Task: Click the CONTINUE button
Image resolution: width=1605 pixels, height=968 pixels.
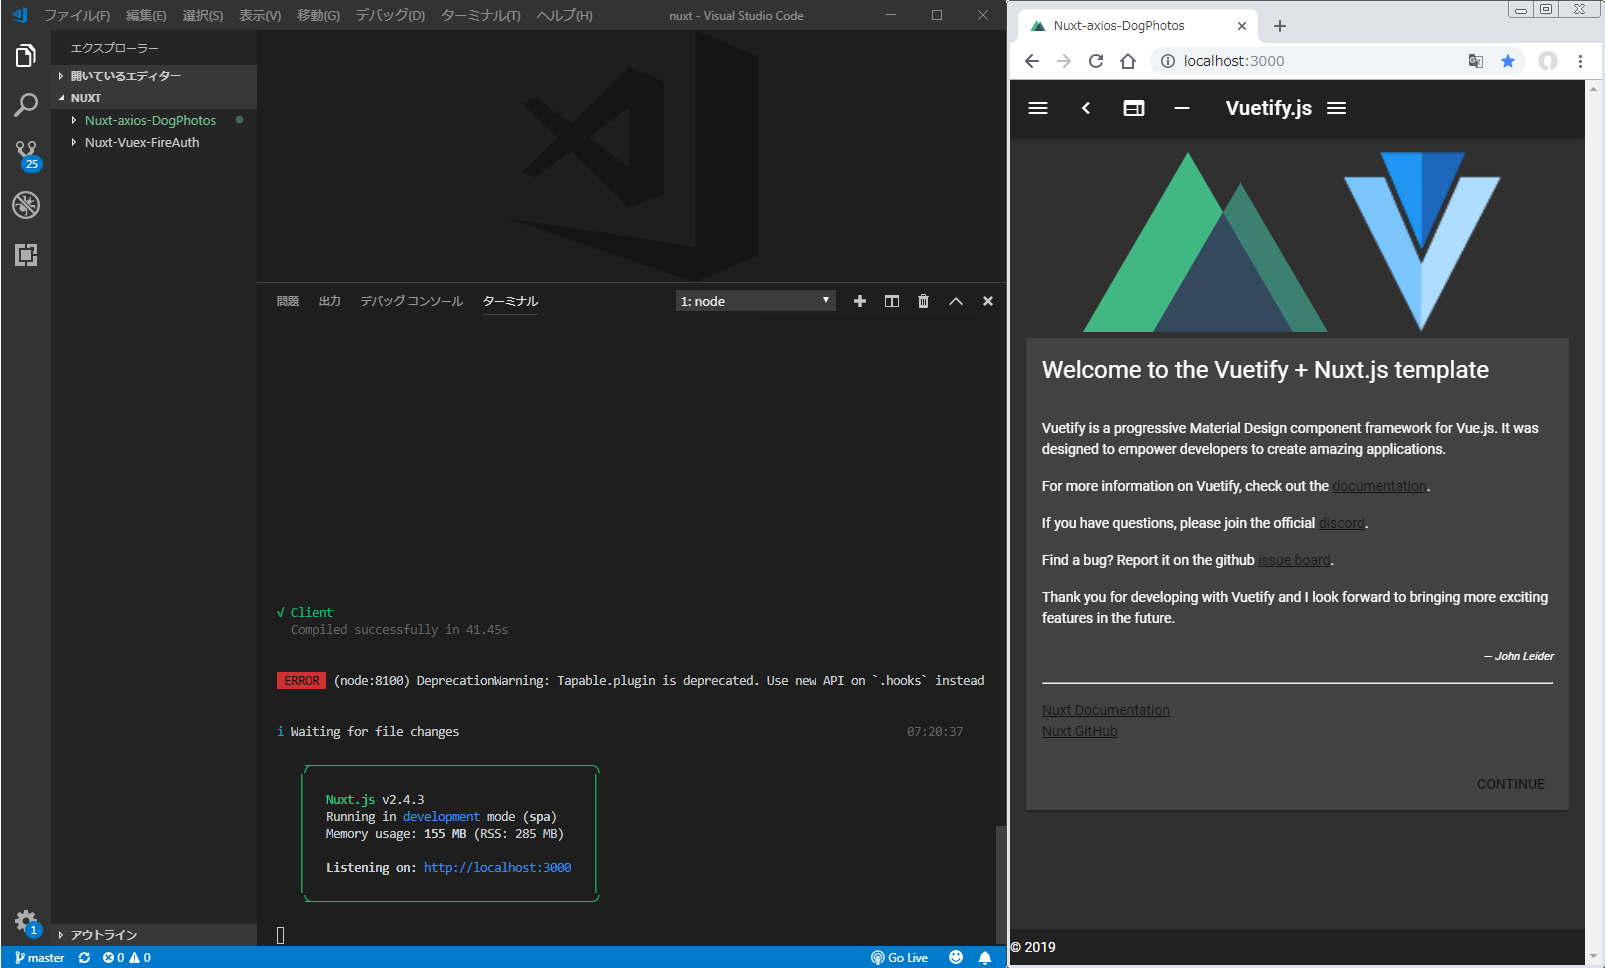Action: (1510, 784)
